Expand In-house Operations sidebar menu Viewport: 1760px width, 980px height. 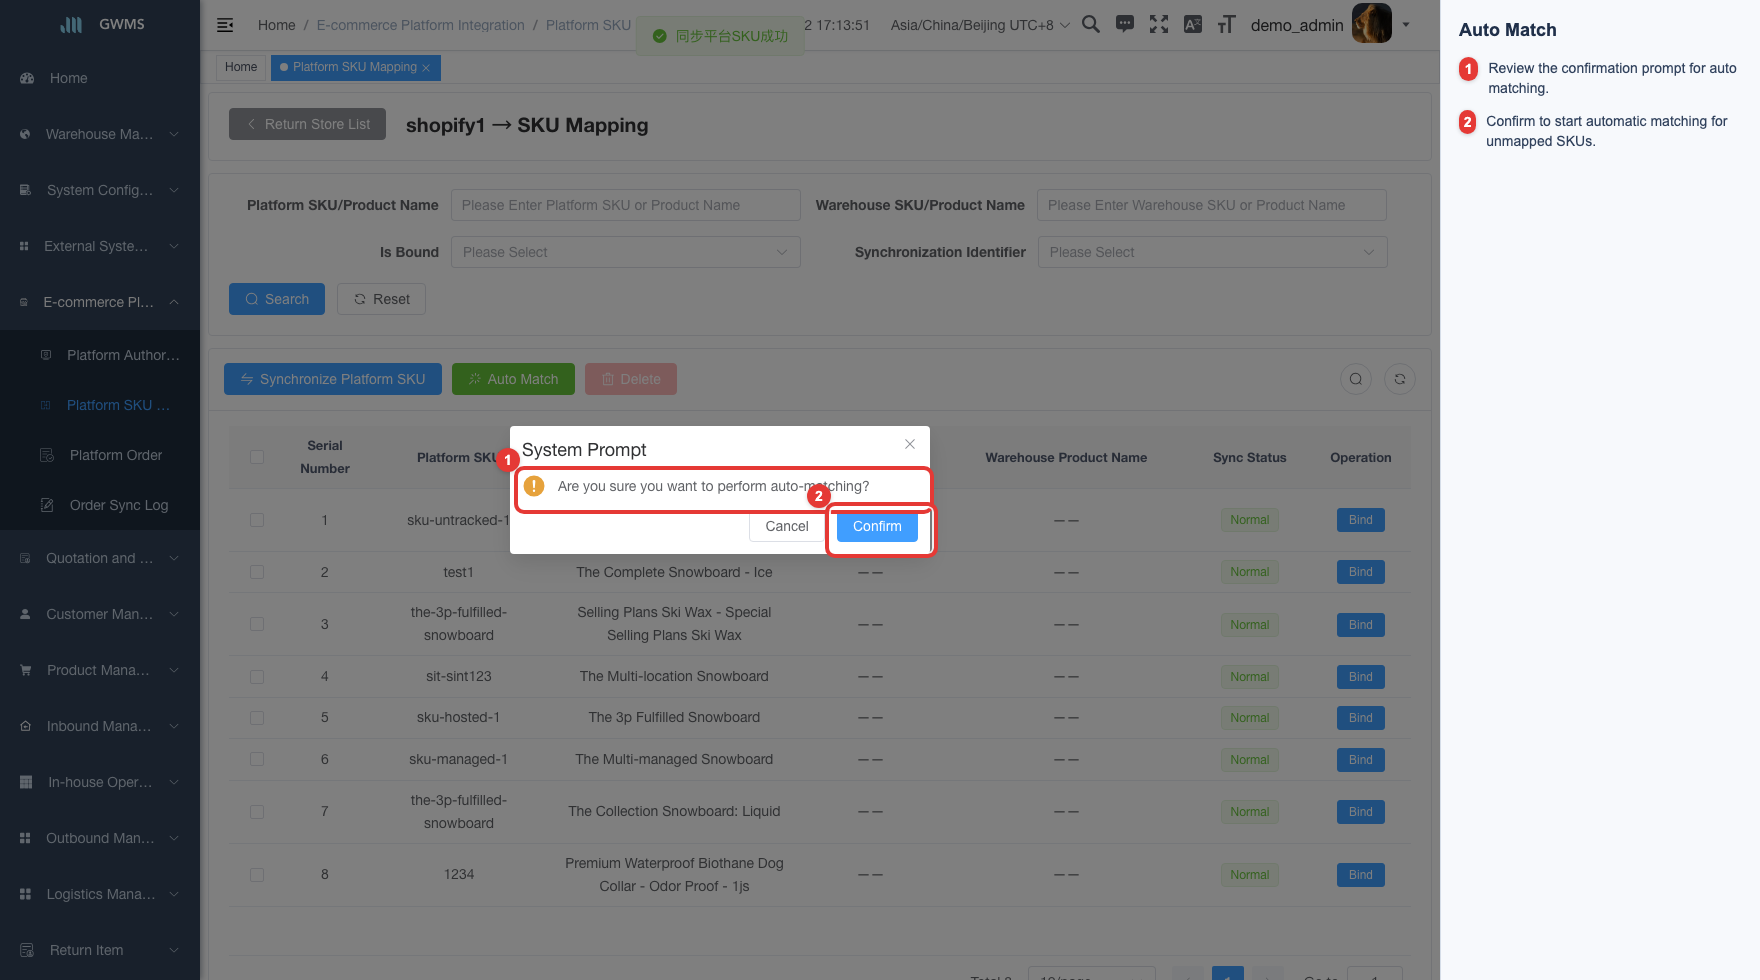pos(100,782)
